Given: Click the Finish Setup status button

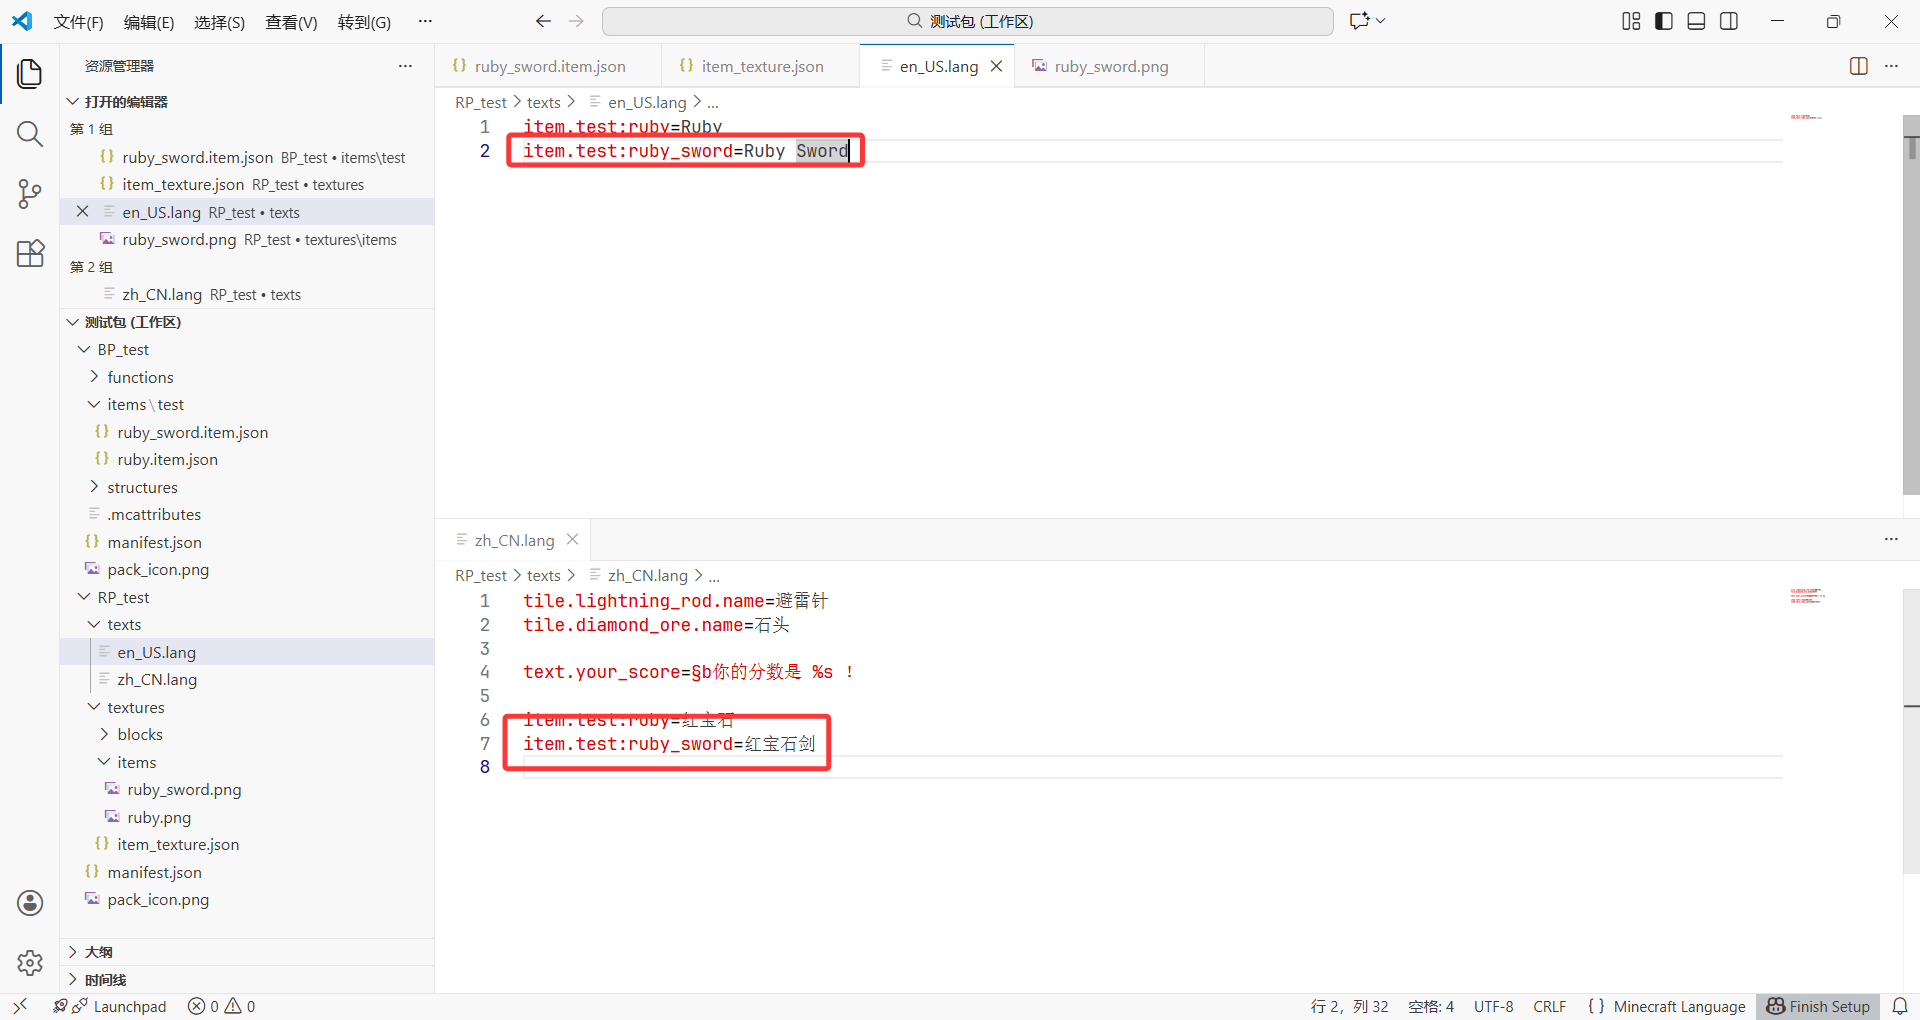Looking at the screenshot, I should tap(1818, 1006).
